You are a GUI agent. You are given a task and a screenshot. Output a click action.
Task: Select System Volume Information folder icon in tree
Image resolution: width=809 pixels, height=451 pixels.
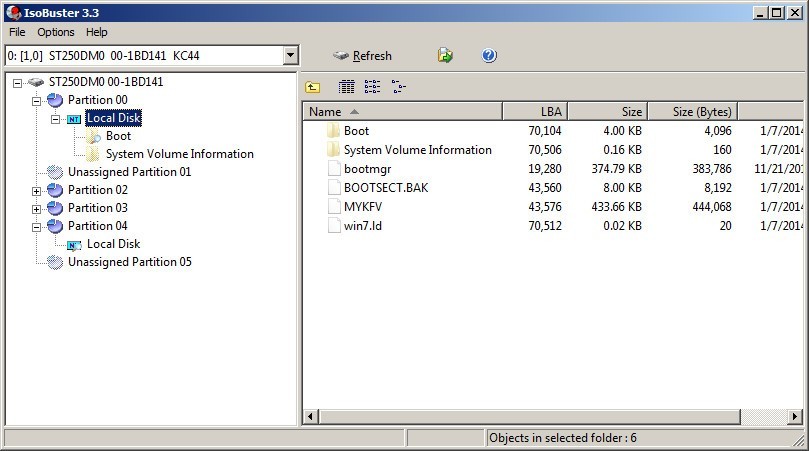(x=93, y=154)
